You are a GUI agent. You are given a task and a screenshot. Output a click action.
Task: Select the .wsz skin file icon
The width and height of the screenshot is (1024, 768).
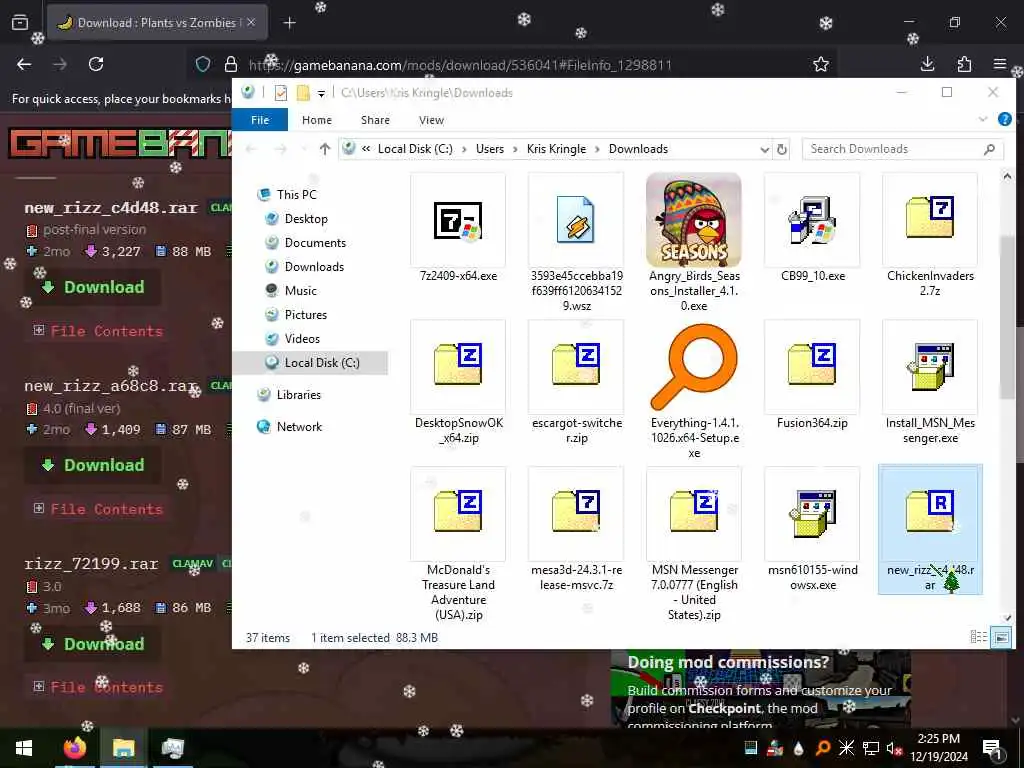(x=575, y=220)
